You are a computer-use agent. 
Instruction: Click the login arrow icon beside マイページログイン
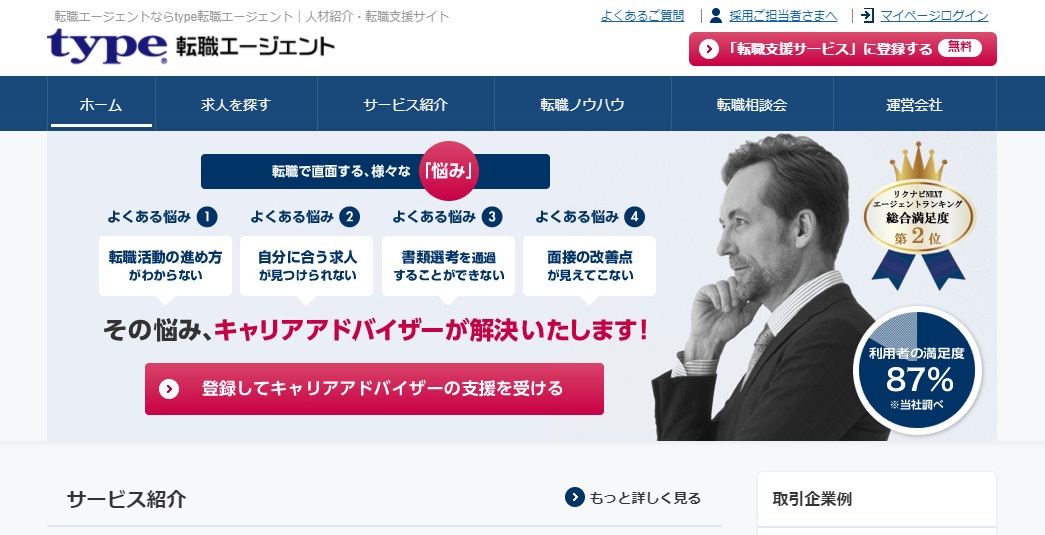867,15
